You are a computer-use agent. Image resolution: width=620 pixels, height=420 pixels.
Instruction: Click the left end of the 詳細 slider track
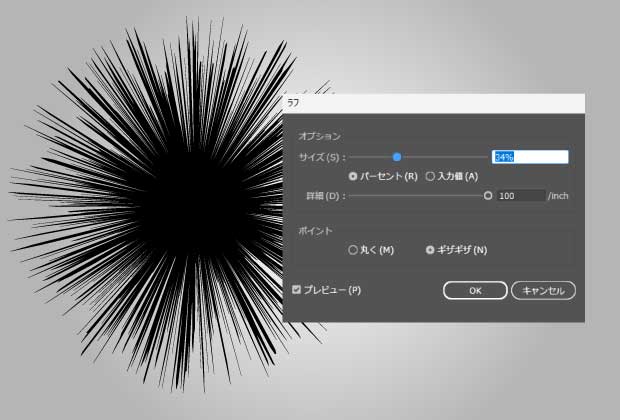point(352,196)
